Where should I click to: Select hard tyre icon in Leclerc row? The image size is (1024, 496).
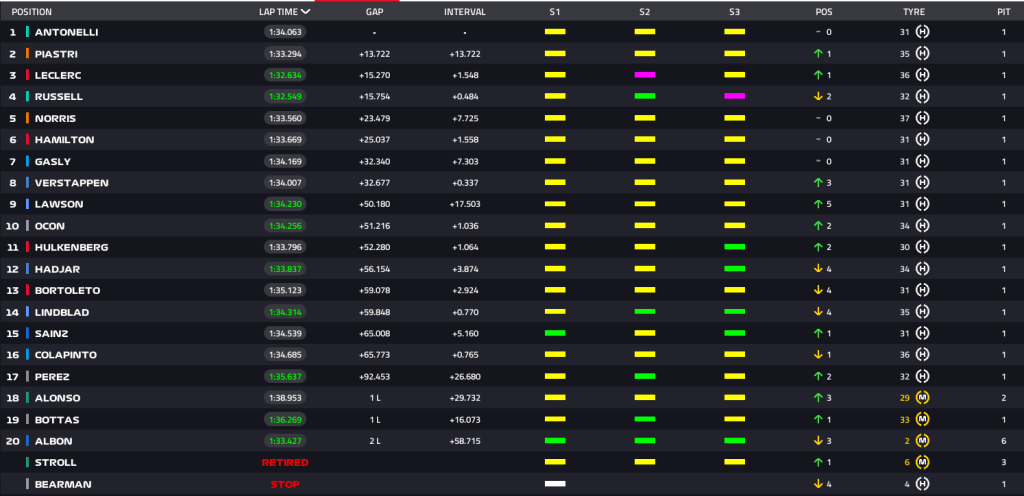click(923, 75)
